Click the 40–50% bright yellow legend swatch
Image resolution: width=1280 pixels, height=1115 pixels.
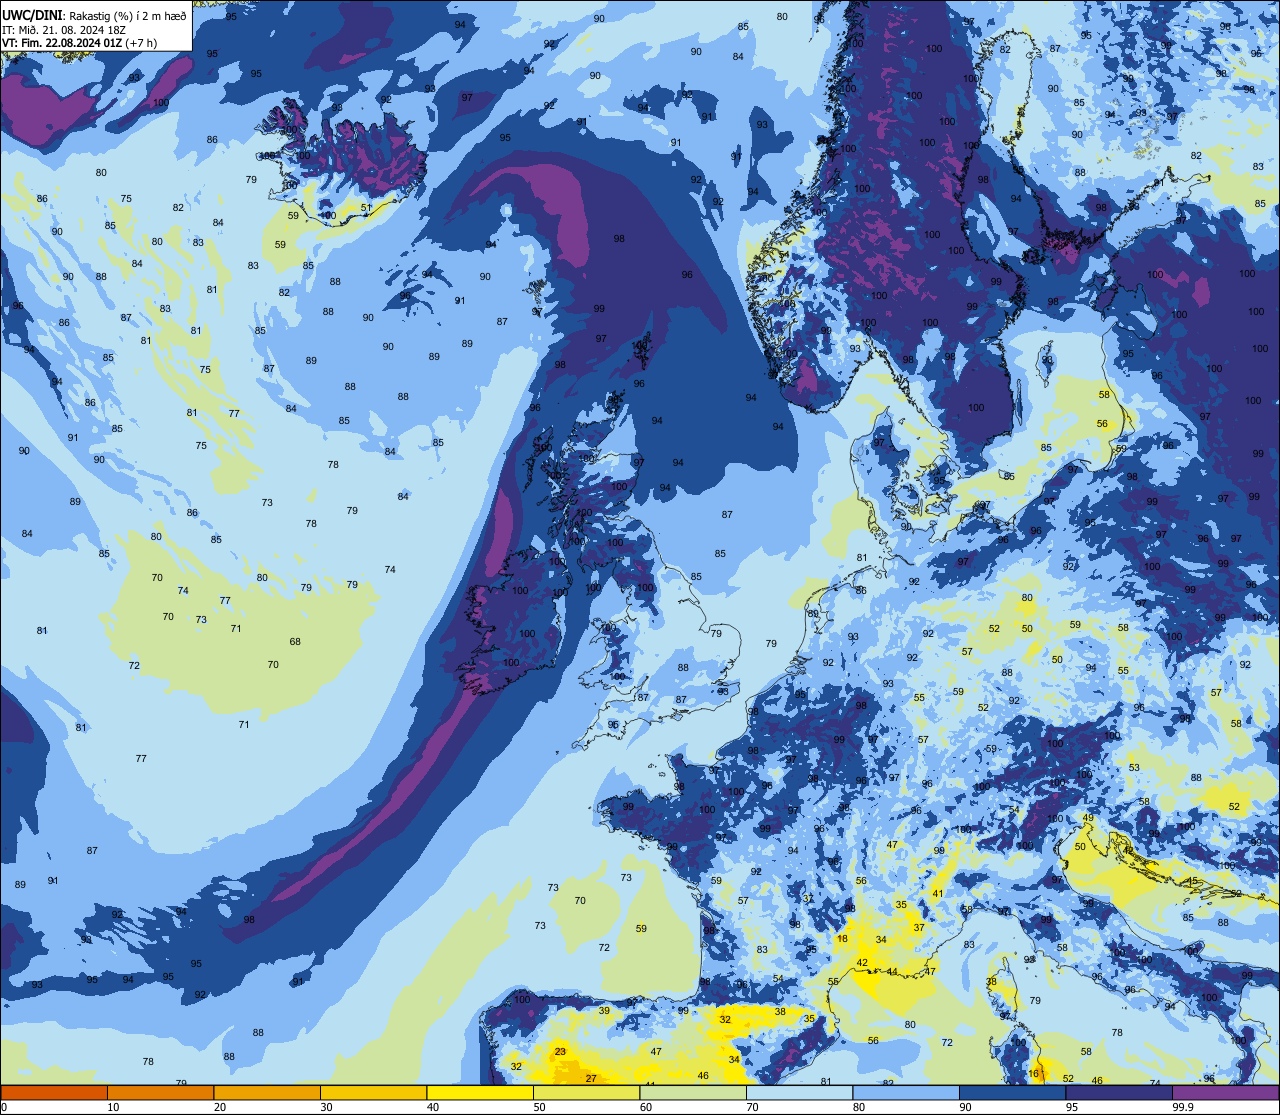click(480, 1092)
